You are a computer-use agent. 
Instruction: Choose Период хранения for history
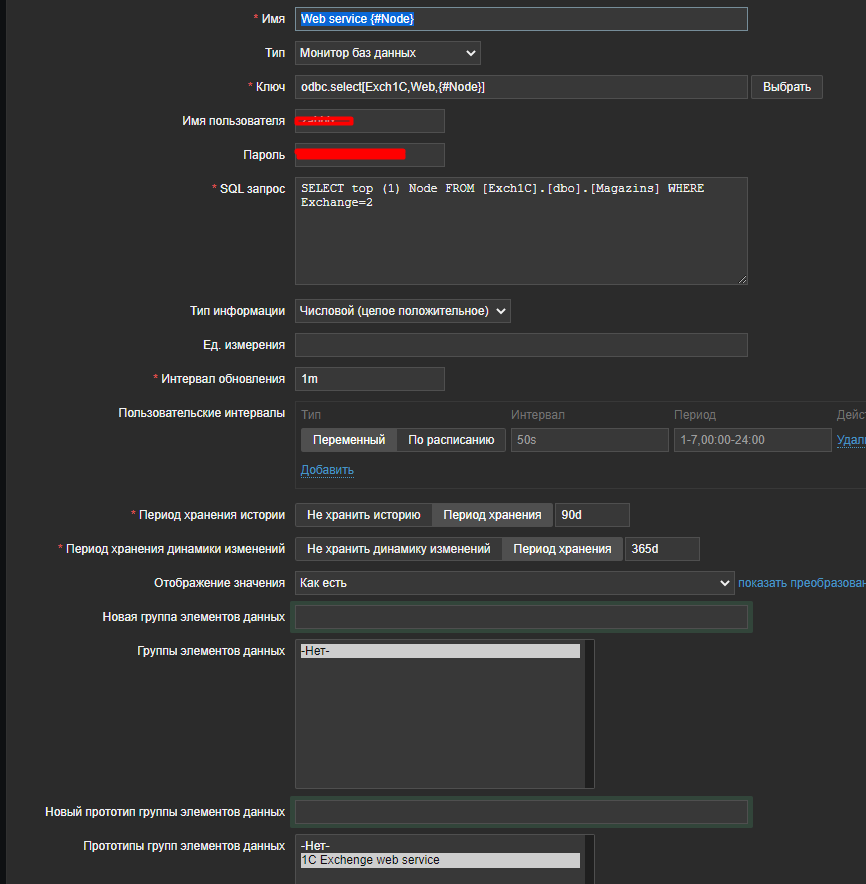point(492,515)
